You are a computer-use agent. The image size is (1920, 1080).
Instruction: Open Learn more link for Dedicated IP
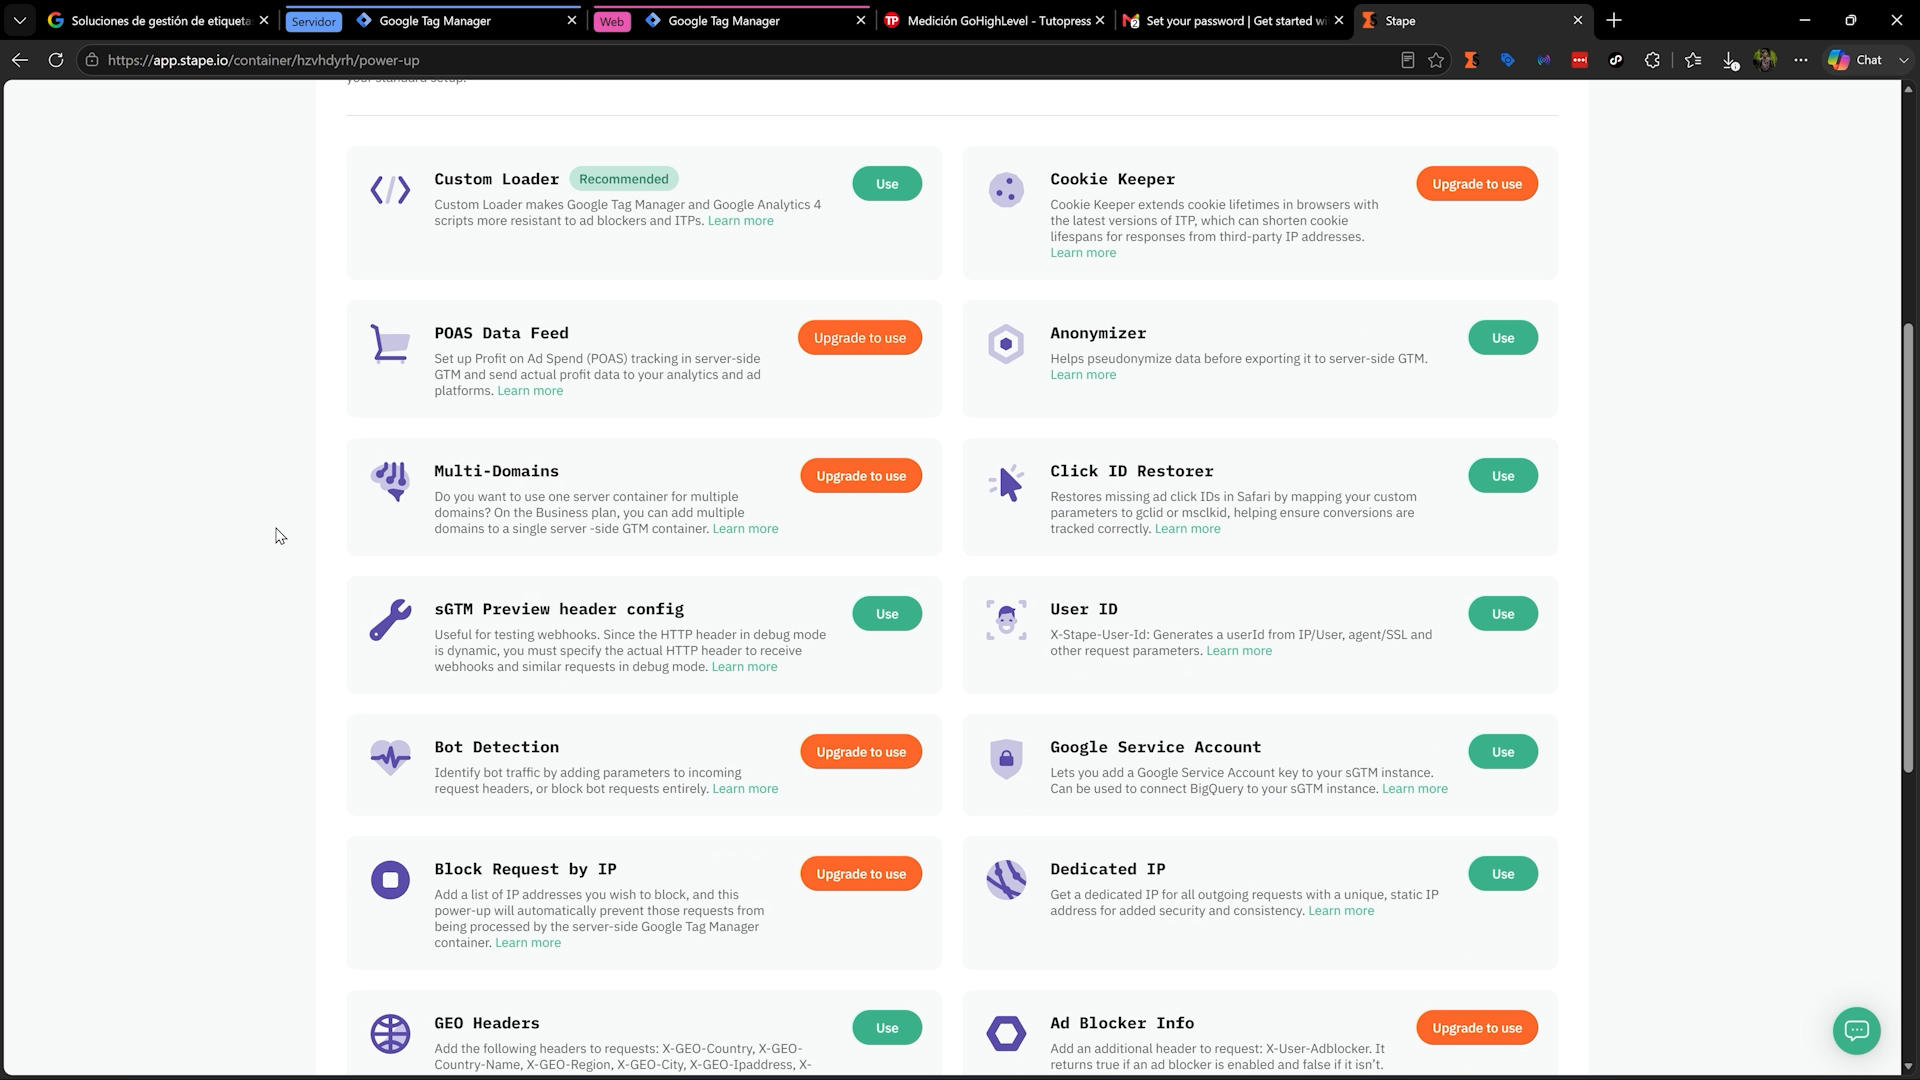(1341, 911)
